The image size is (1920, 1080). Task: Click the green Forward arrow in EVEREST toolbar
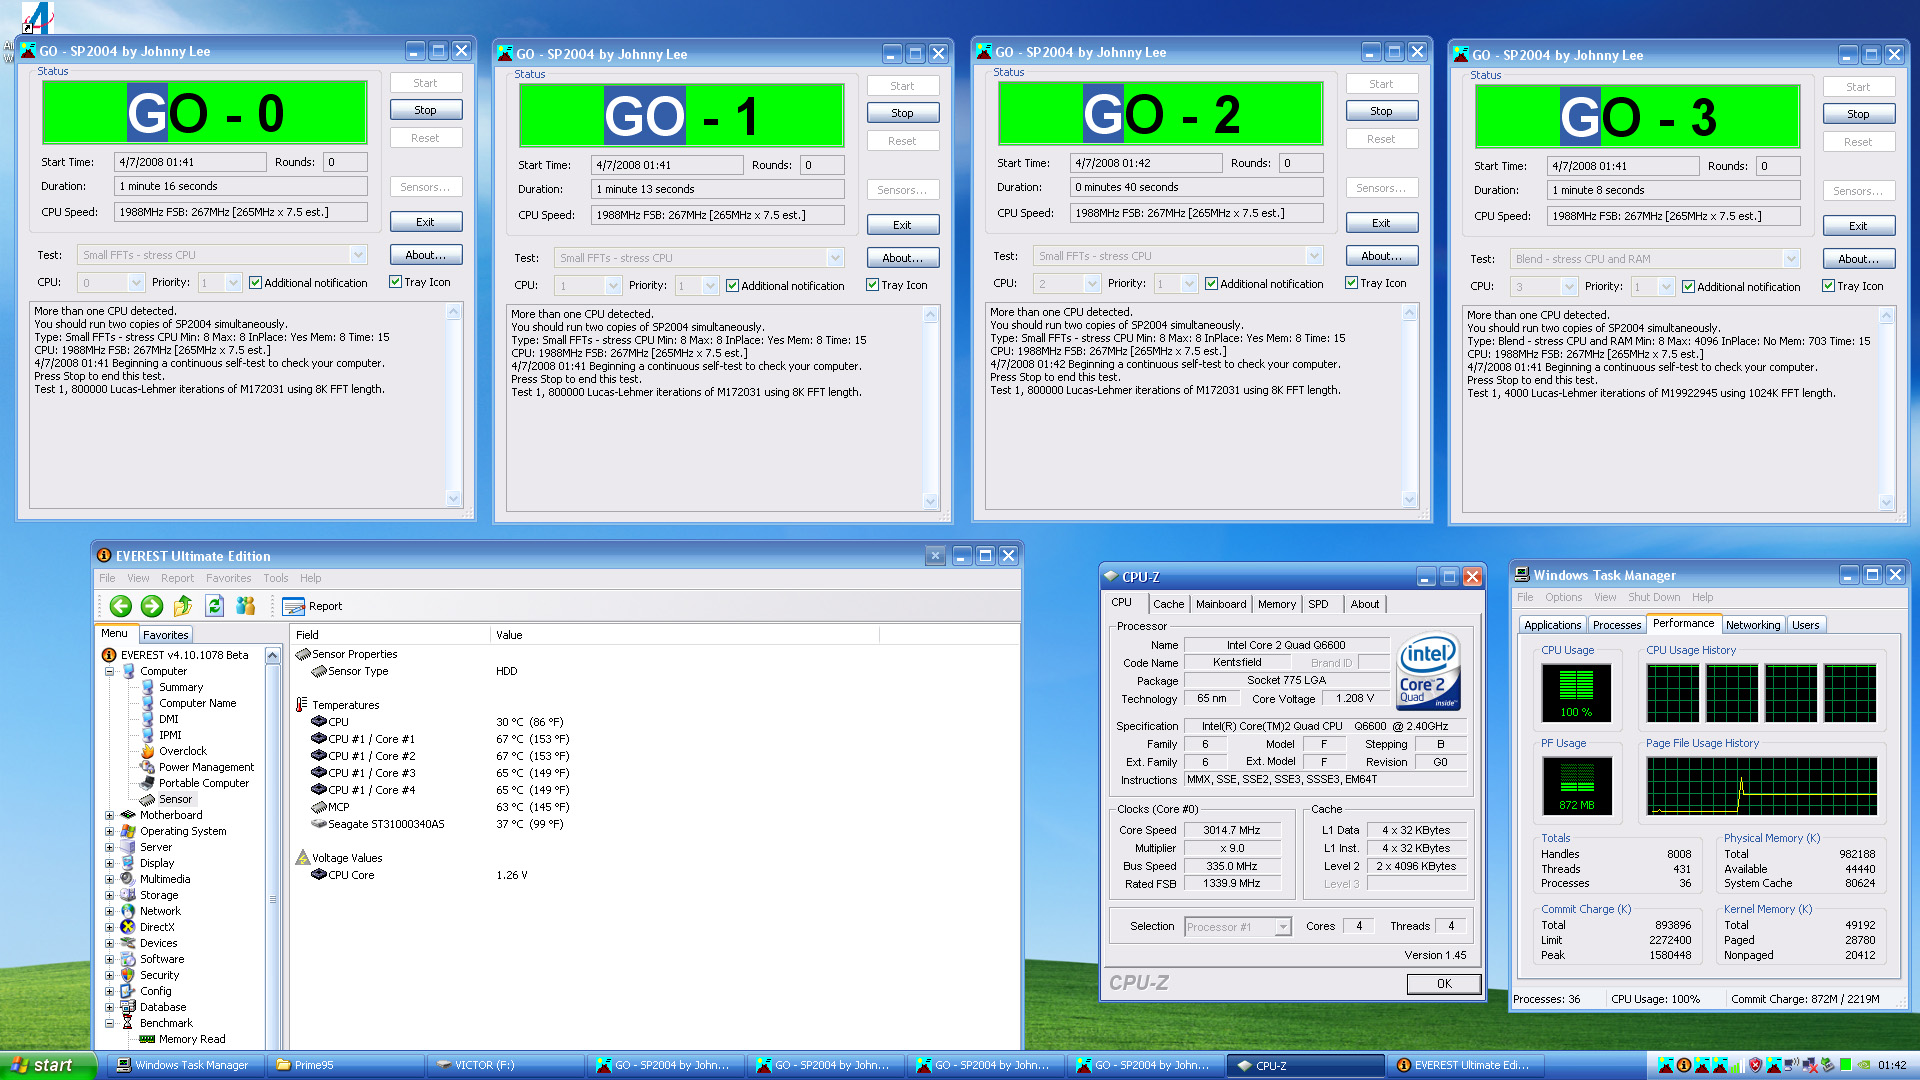pyautogui.click(x=152, y=606)
